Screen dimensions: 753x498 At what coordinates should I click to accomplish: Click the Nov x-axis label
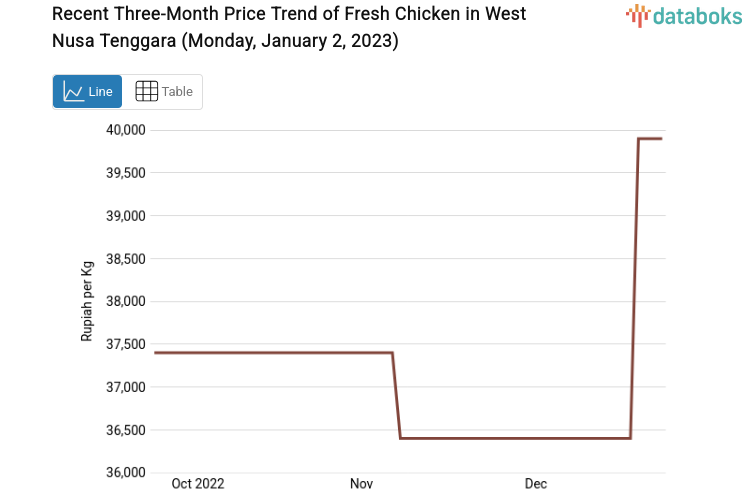[361, 484]
